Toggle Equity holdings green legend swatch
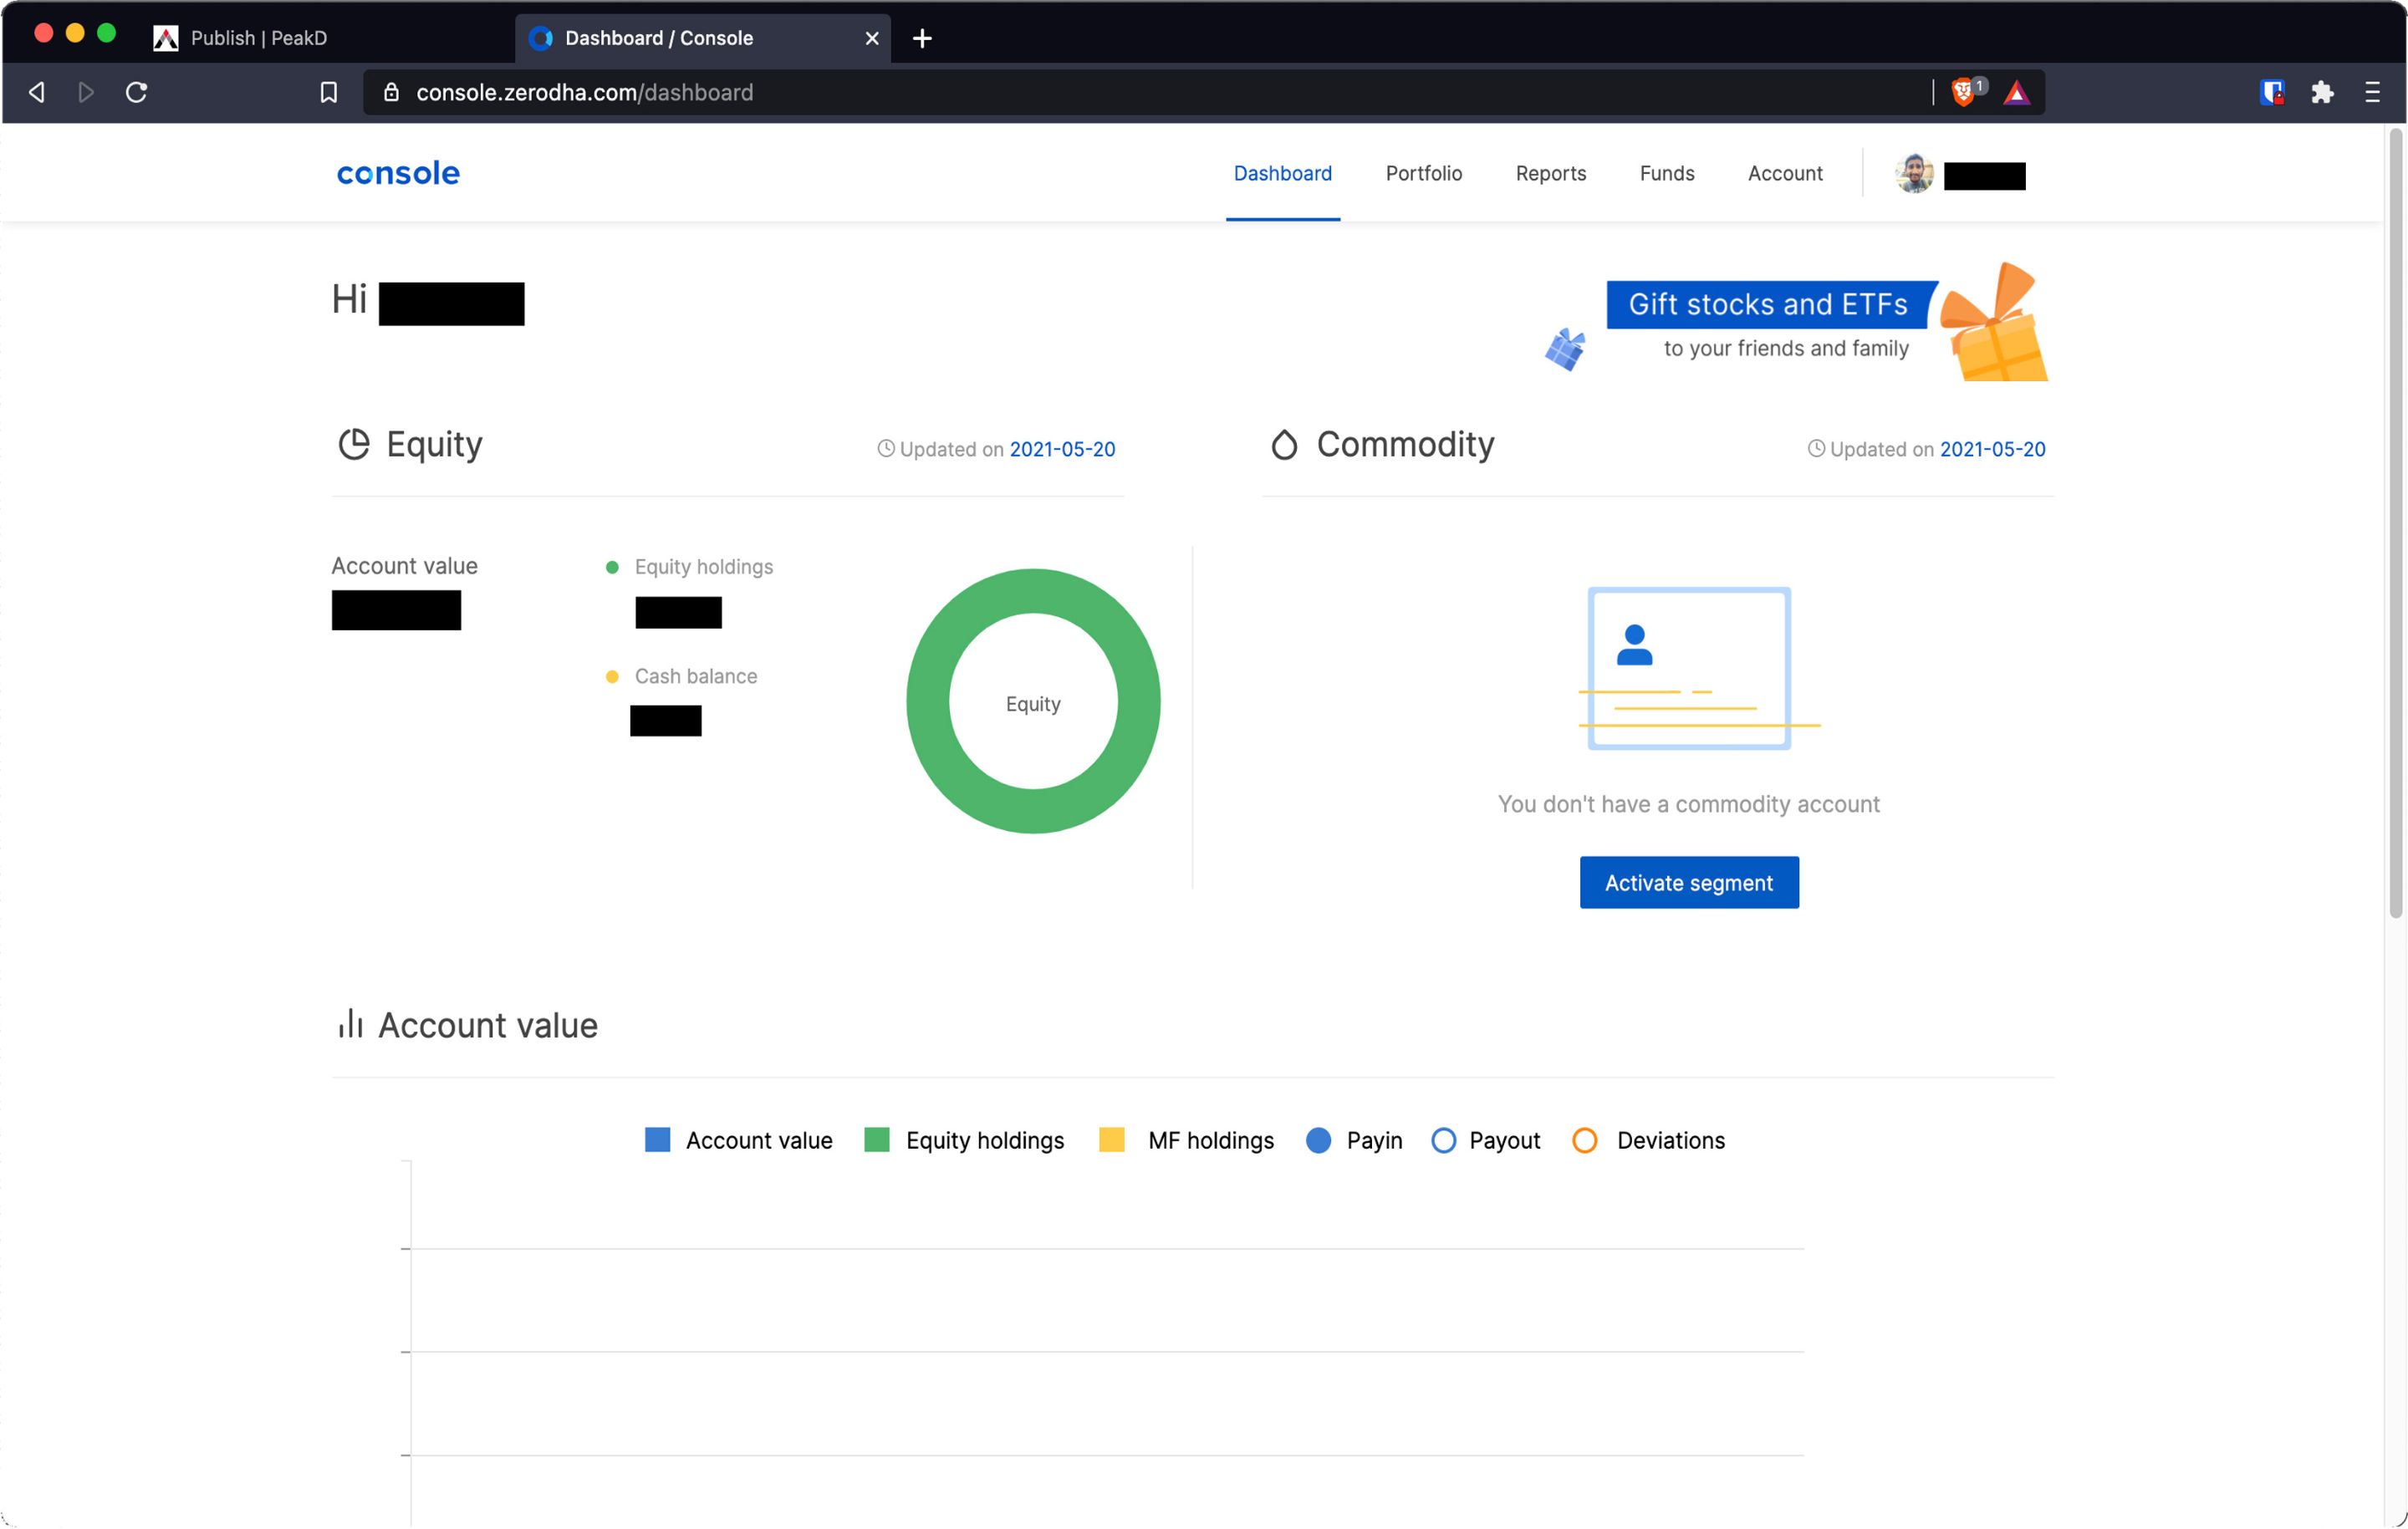Image resolution: width=2408 pixels, height=1529 pixels. (876, 1140)
